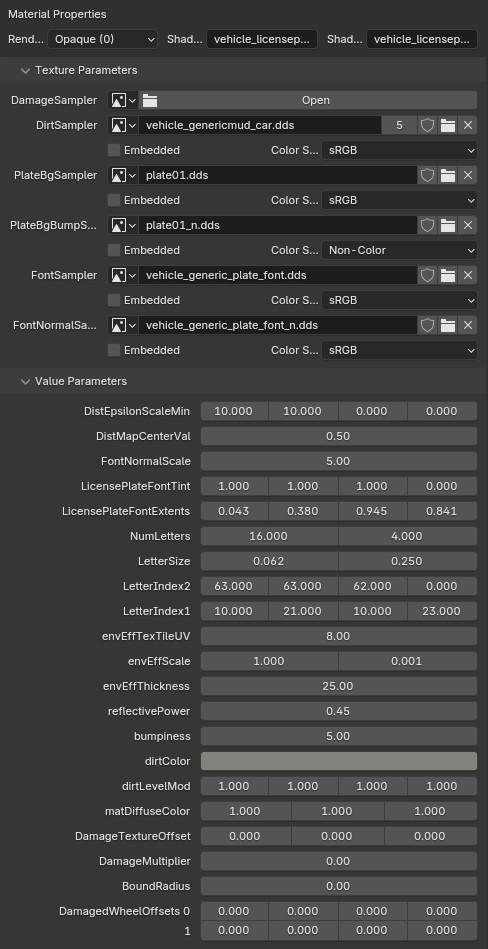Viewport: 488px width, 949px height.
Task: Click the reflectivePower value field
Action: (338, 711)
